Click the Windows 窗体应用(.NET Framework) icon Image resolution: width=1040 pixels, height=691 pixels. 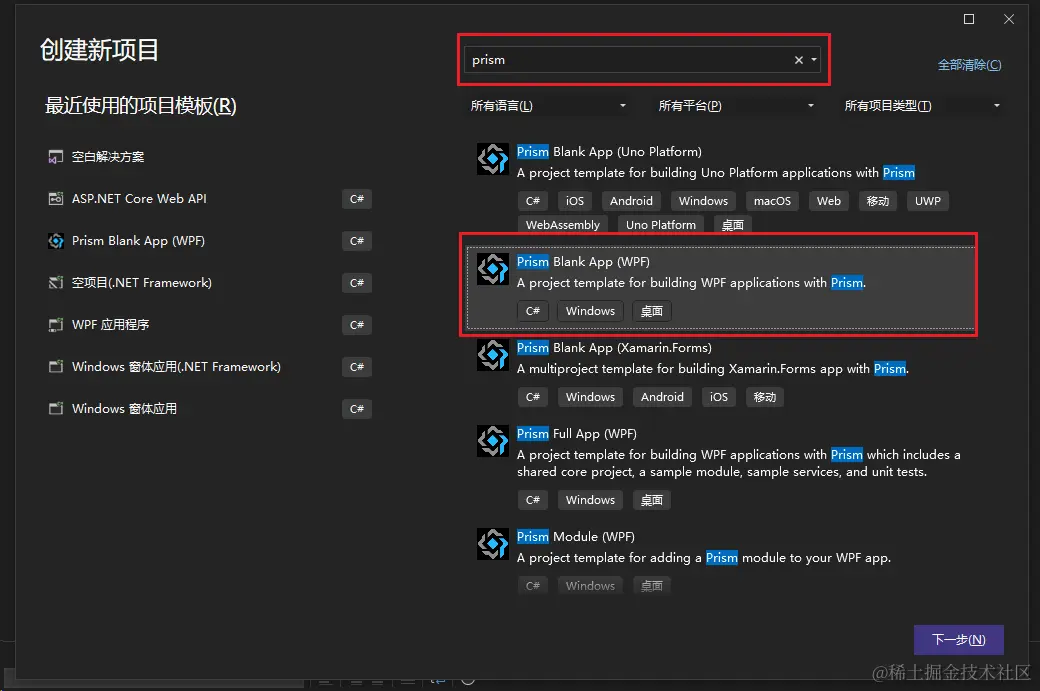coord(56,367)
